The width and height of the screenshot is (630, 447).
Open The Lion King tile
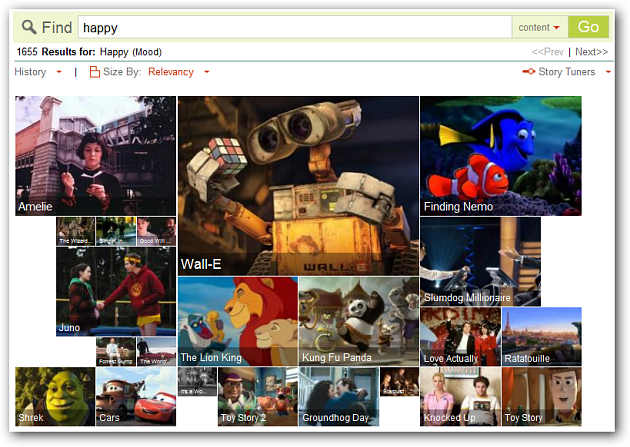tap(238, 321)
